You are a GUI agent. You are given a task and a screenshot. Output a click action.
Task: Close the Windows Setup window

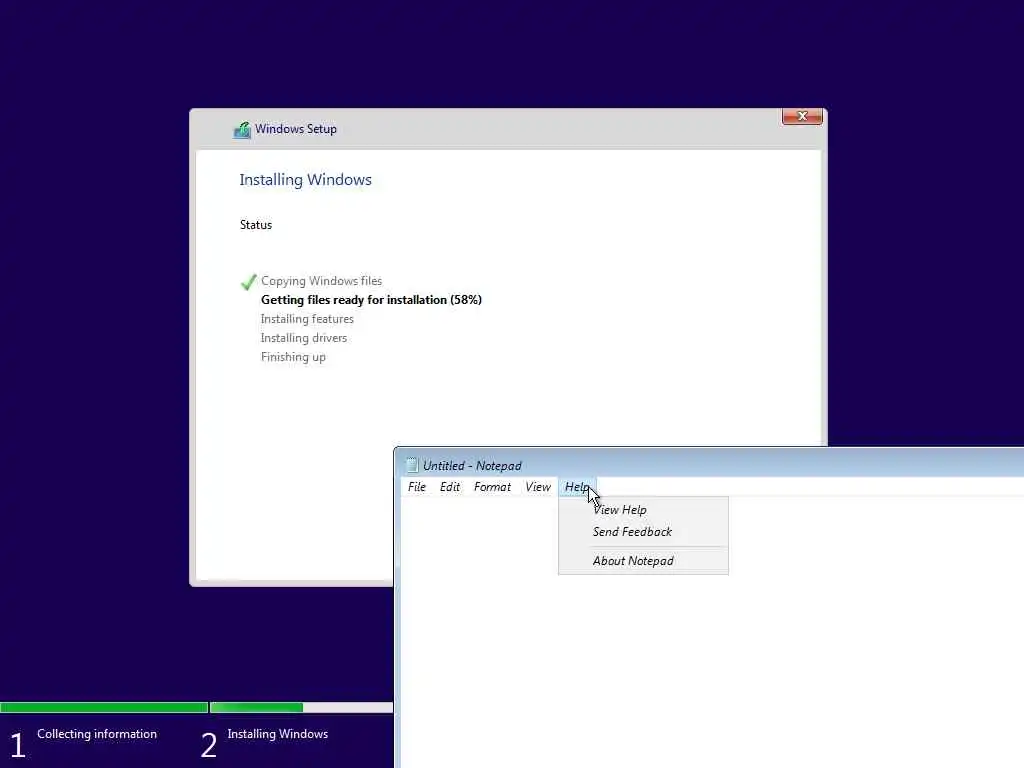[x=802, y=116]
